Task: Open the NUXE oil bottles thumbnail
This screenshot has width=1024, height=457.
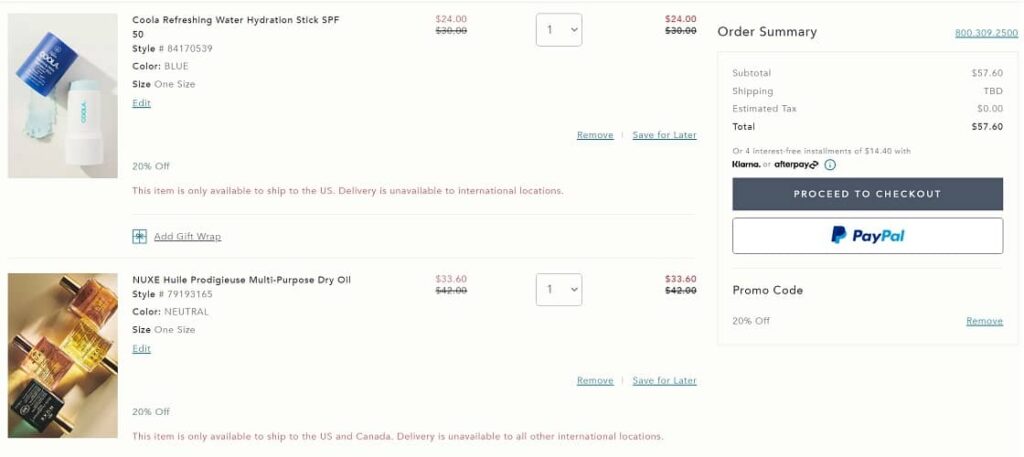Action: pos(62,355)
